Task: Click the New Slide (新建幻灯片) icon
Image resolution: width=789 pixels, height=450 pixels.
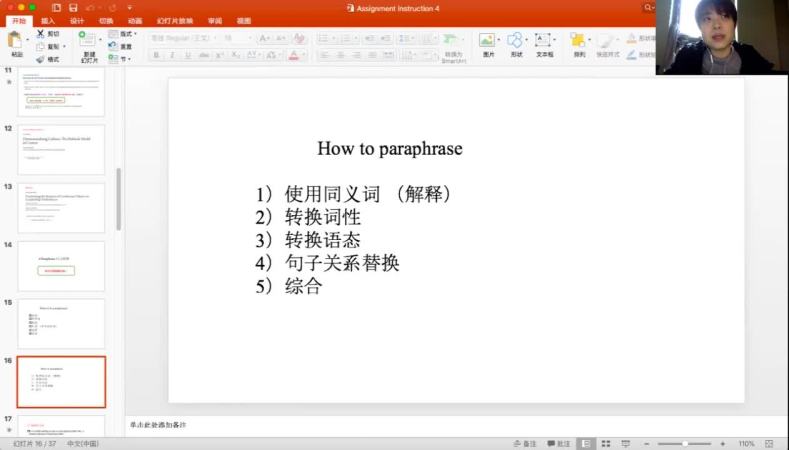Action: (x=87, y=40)
